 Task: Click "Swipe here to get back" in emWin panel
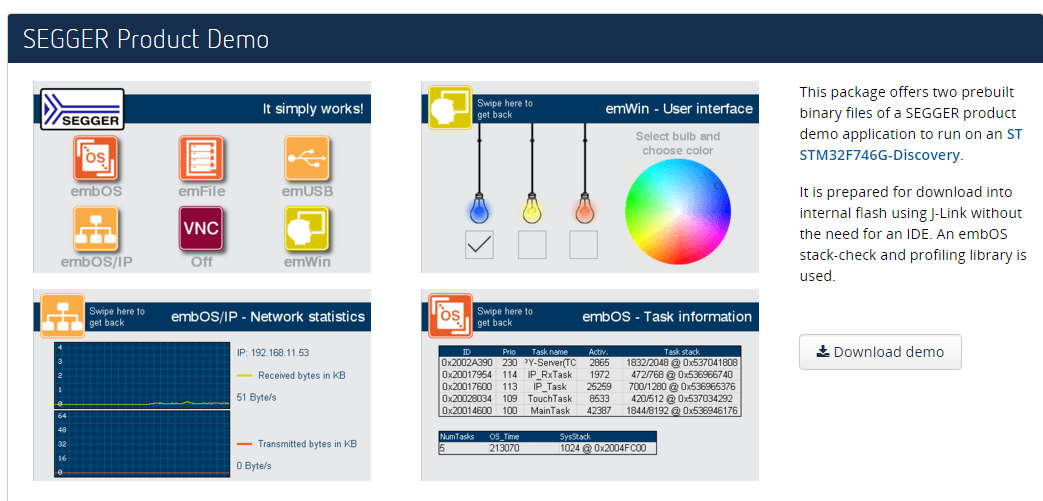click(x=505, y=109)
